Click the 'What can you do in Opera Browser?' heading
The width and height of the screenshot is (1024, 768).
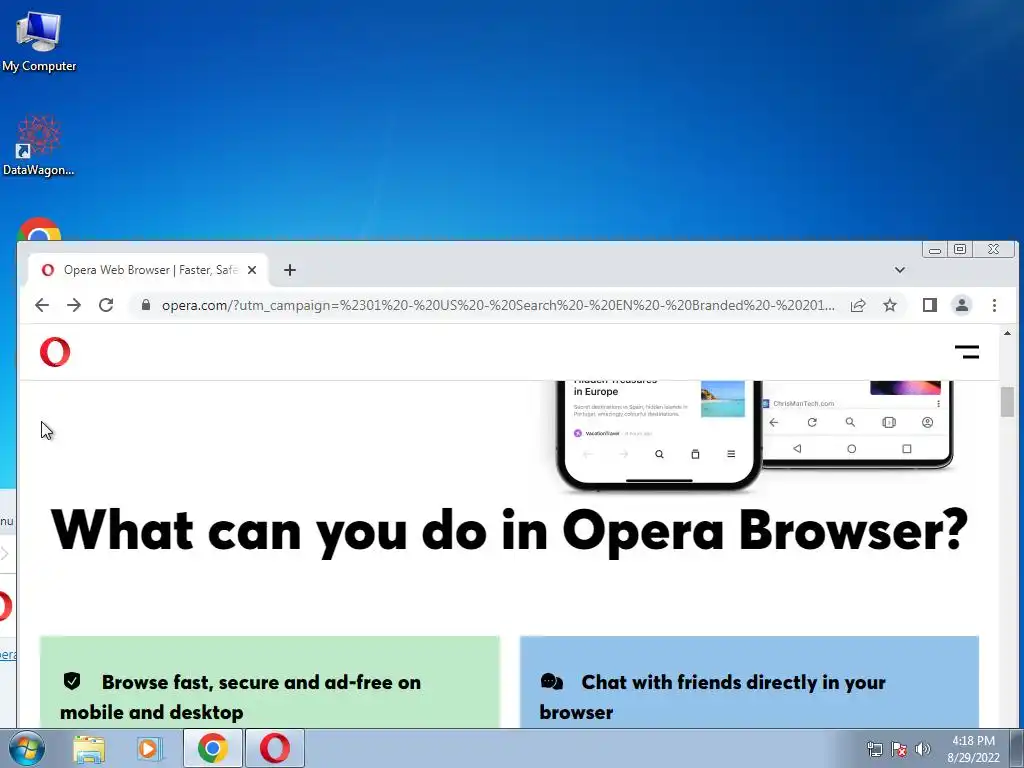[509, 530]
